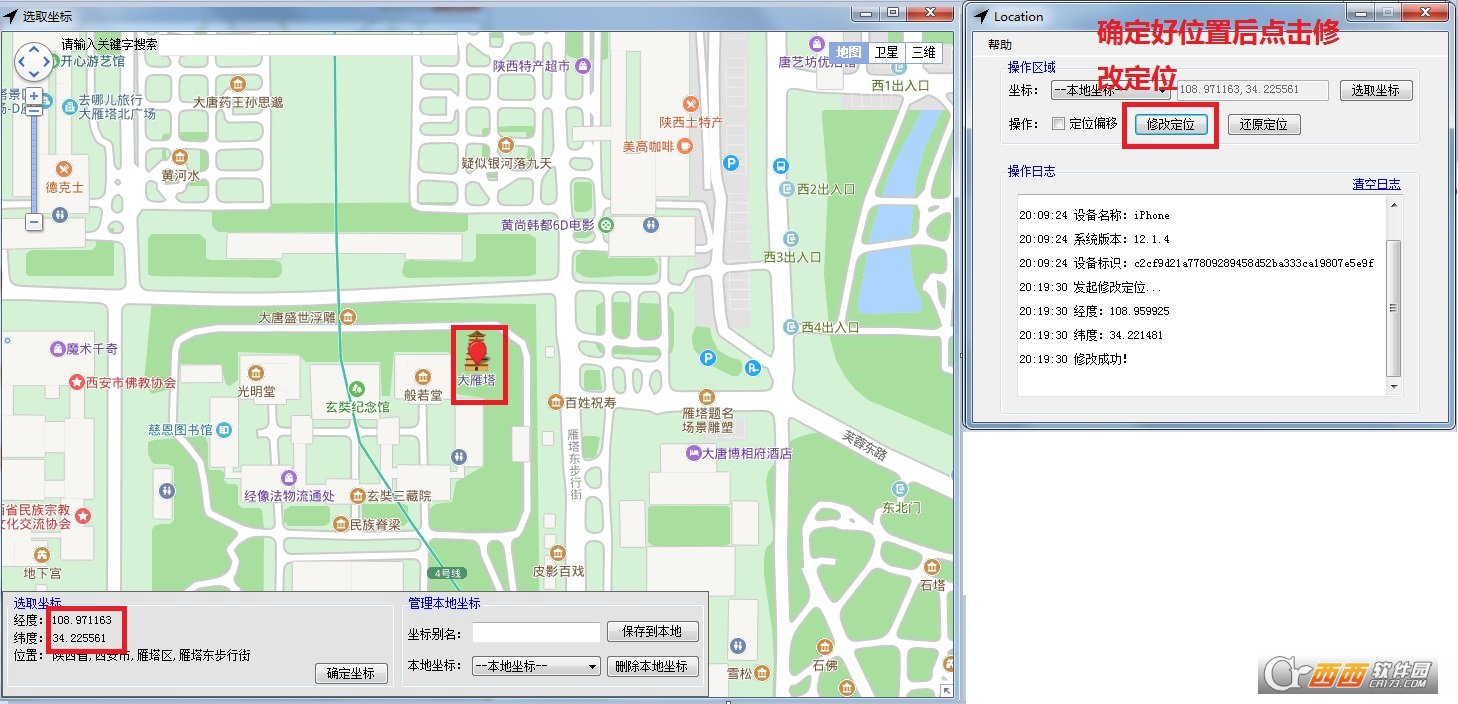Click the 玄奘纪念馆 green marker icon
Image resolution: width=1458 pixels, height=704 pixels.
point(357,386)
